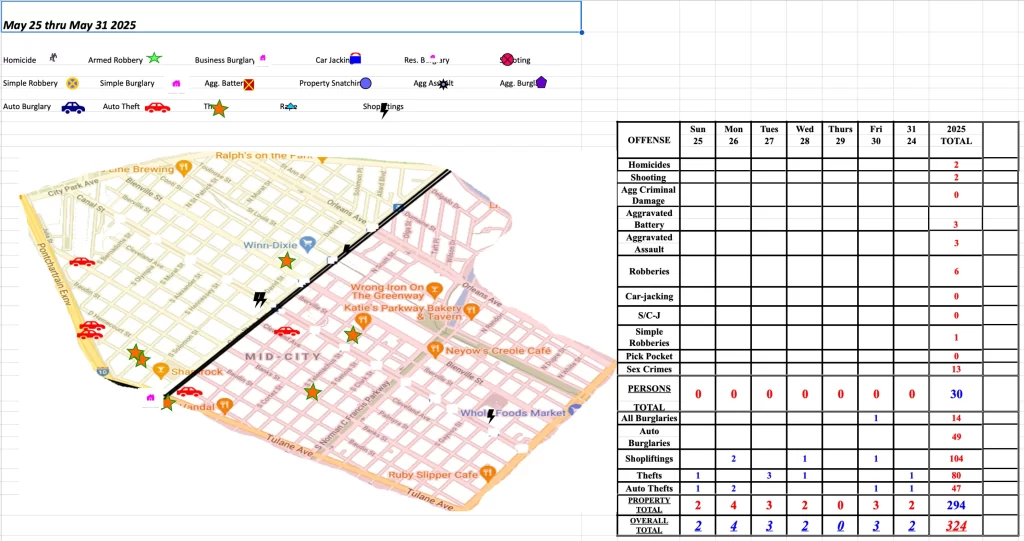Click the theft star below Winn-Dixie
Image resolution: width=1024 pixels, height=541 pixels.
point(287,261)
